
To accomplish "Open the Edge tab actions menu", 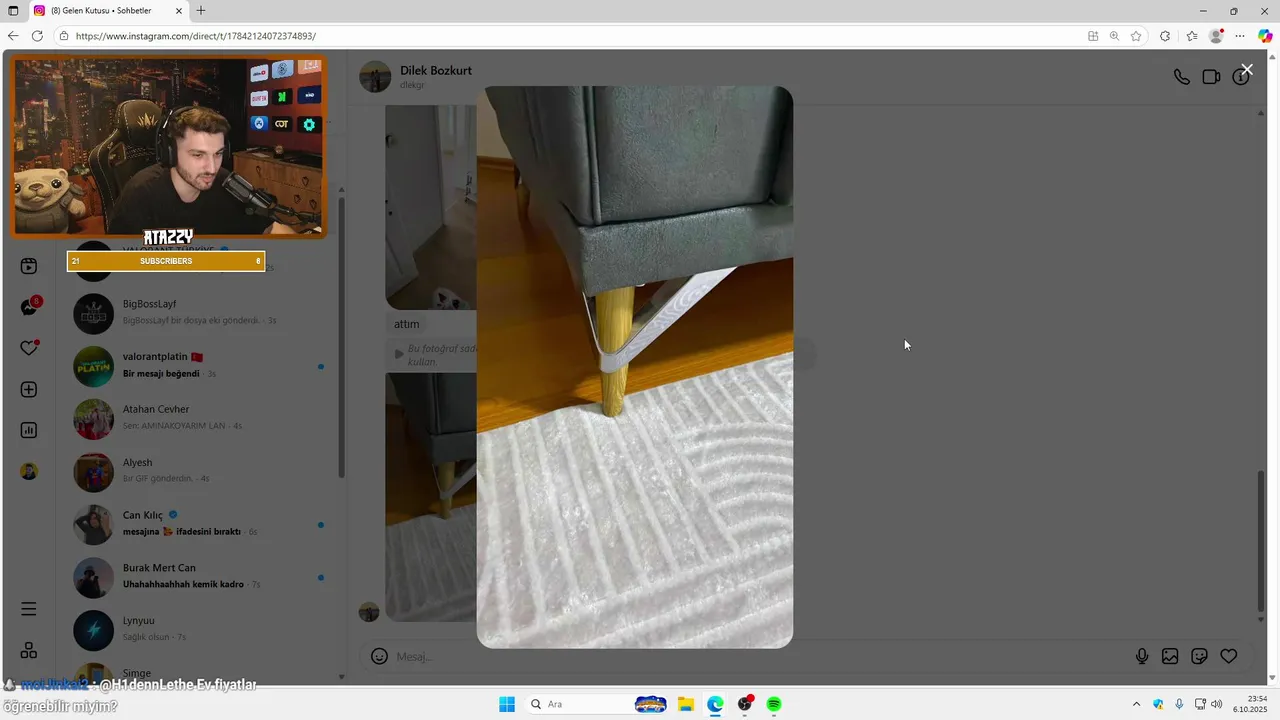I will (13, 11).
